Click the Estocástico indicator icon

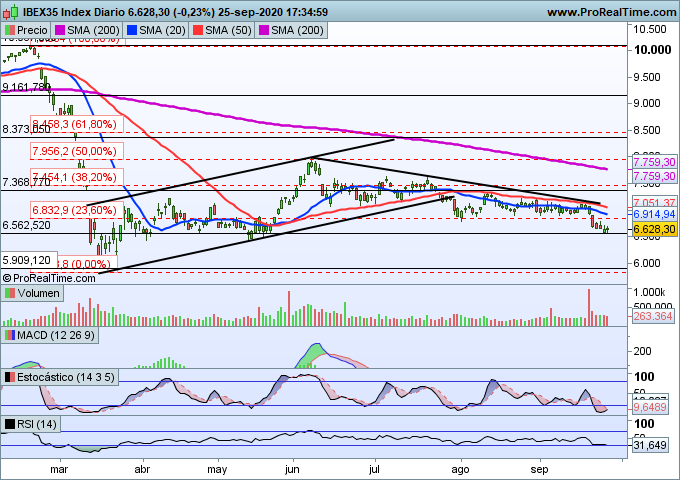pyautogui.click(x=10, y=377)
